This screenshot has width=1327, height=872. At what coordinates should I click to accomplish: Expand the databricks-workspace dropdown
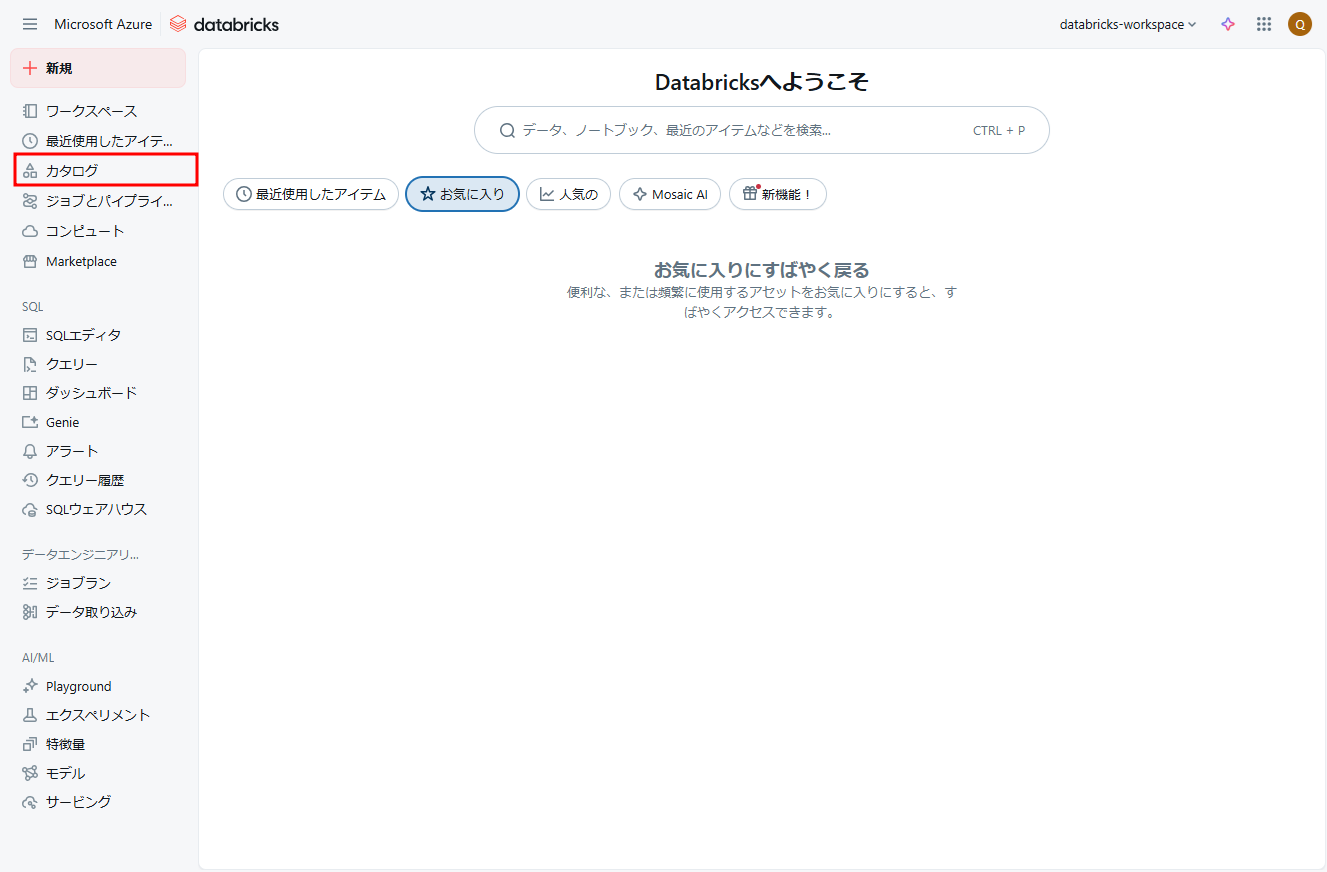pyautogui.click(x=1127, y=24)
